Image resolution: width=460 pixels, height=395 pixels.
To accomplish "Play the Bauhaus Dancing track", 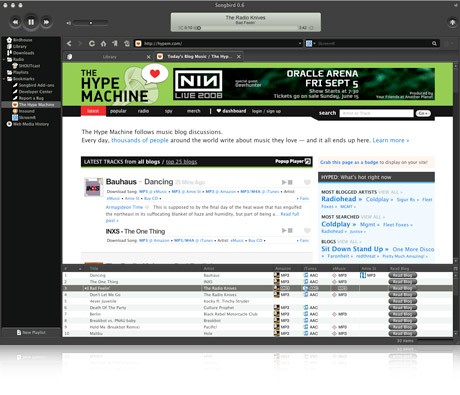I will tap(284, 182).
